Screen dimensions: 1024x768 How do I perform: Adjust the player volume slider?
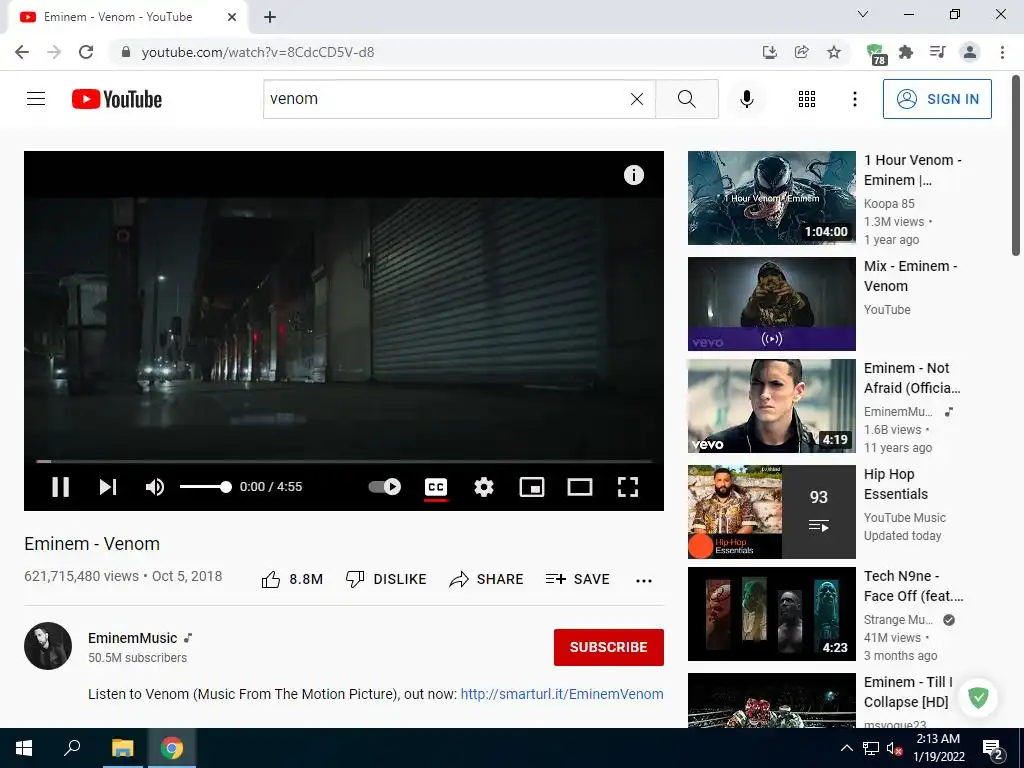click(x=205, y=487)
